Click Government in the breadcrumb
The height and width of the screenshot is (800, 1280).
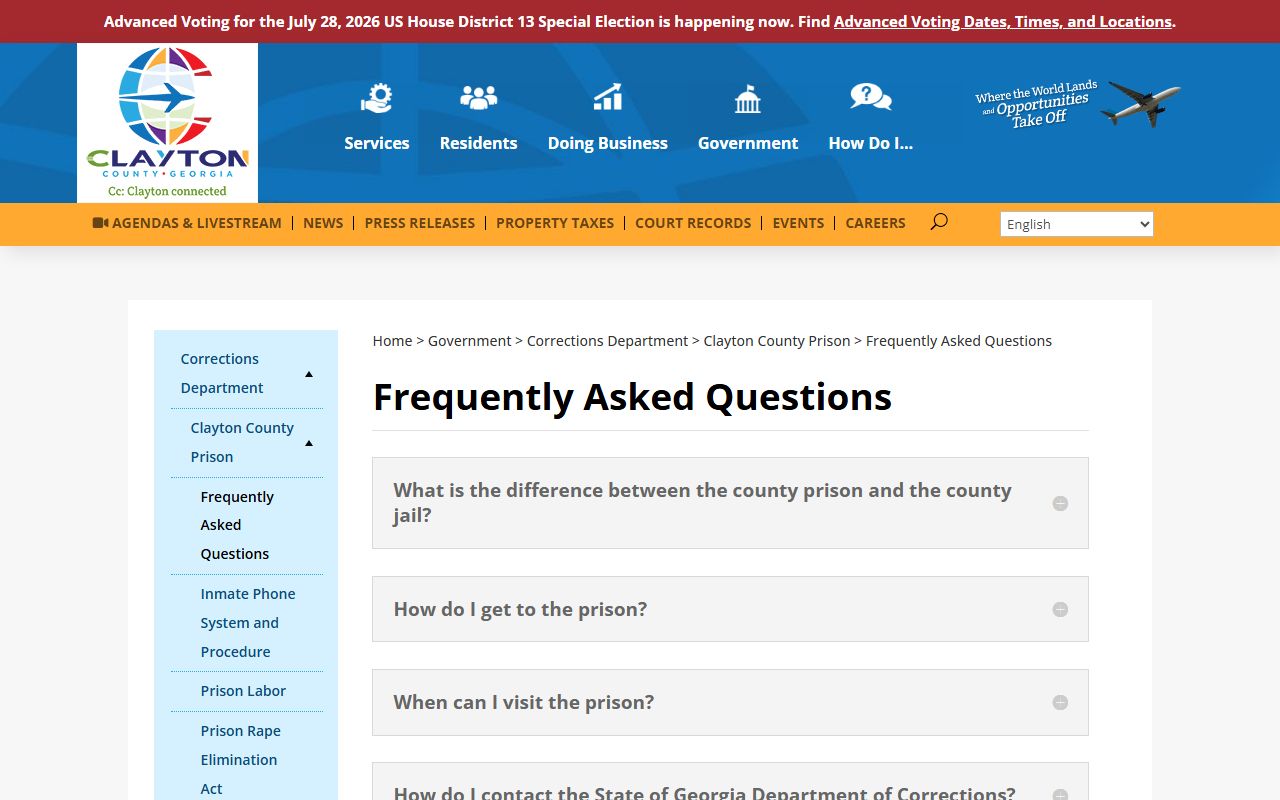tap(469, 341)
